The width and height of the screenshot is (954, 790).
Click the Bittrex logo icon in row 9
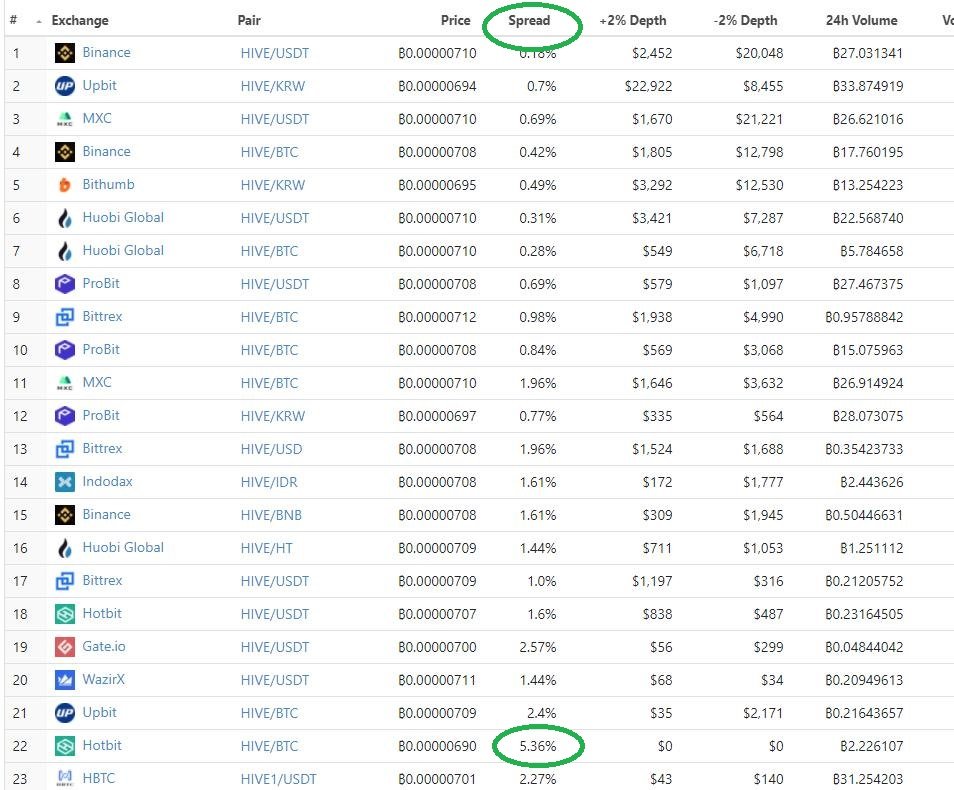click(x=64, y=317)
